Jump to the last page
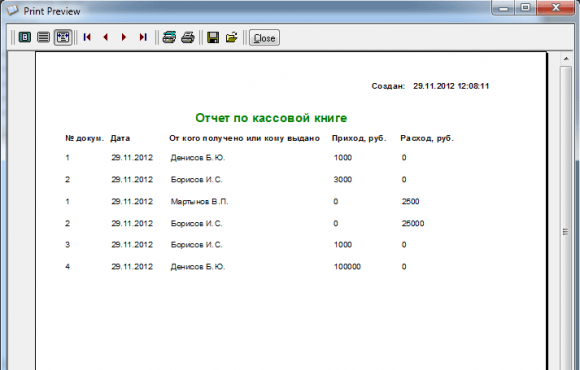The image size is (580, 370). (x=143, y=37)
